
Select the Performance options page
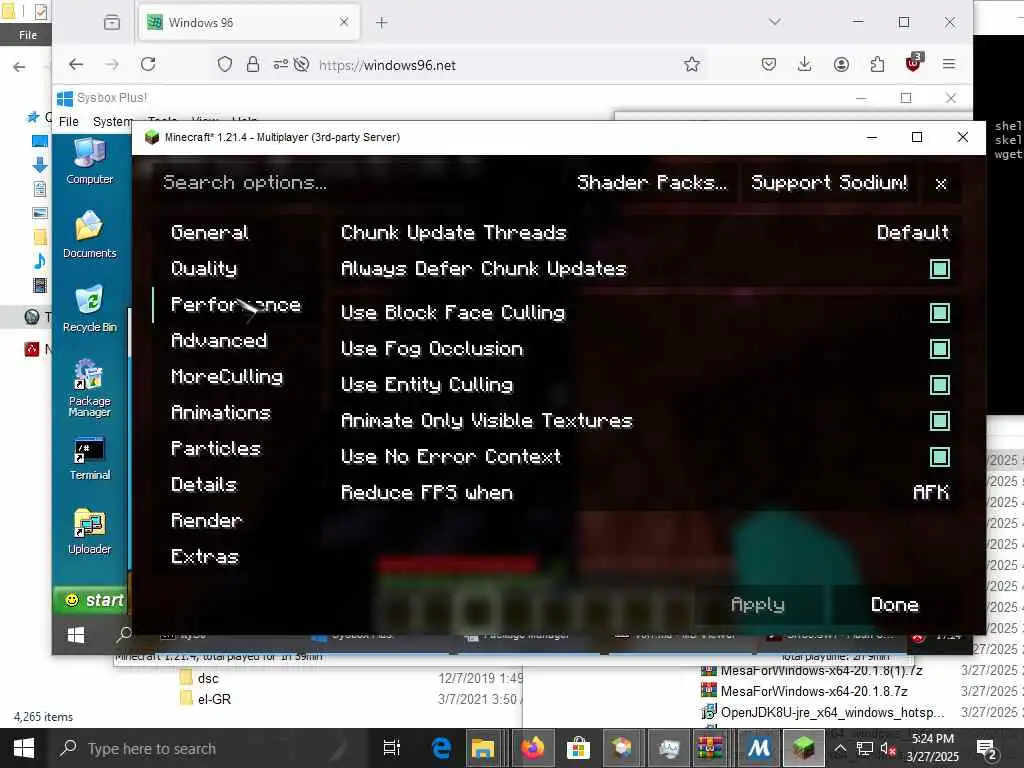236,305
